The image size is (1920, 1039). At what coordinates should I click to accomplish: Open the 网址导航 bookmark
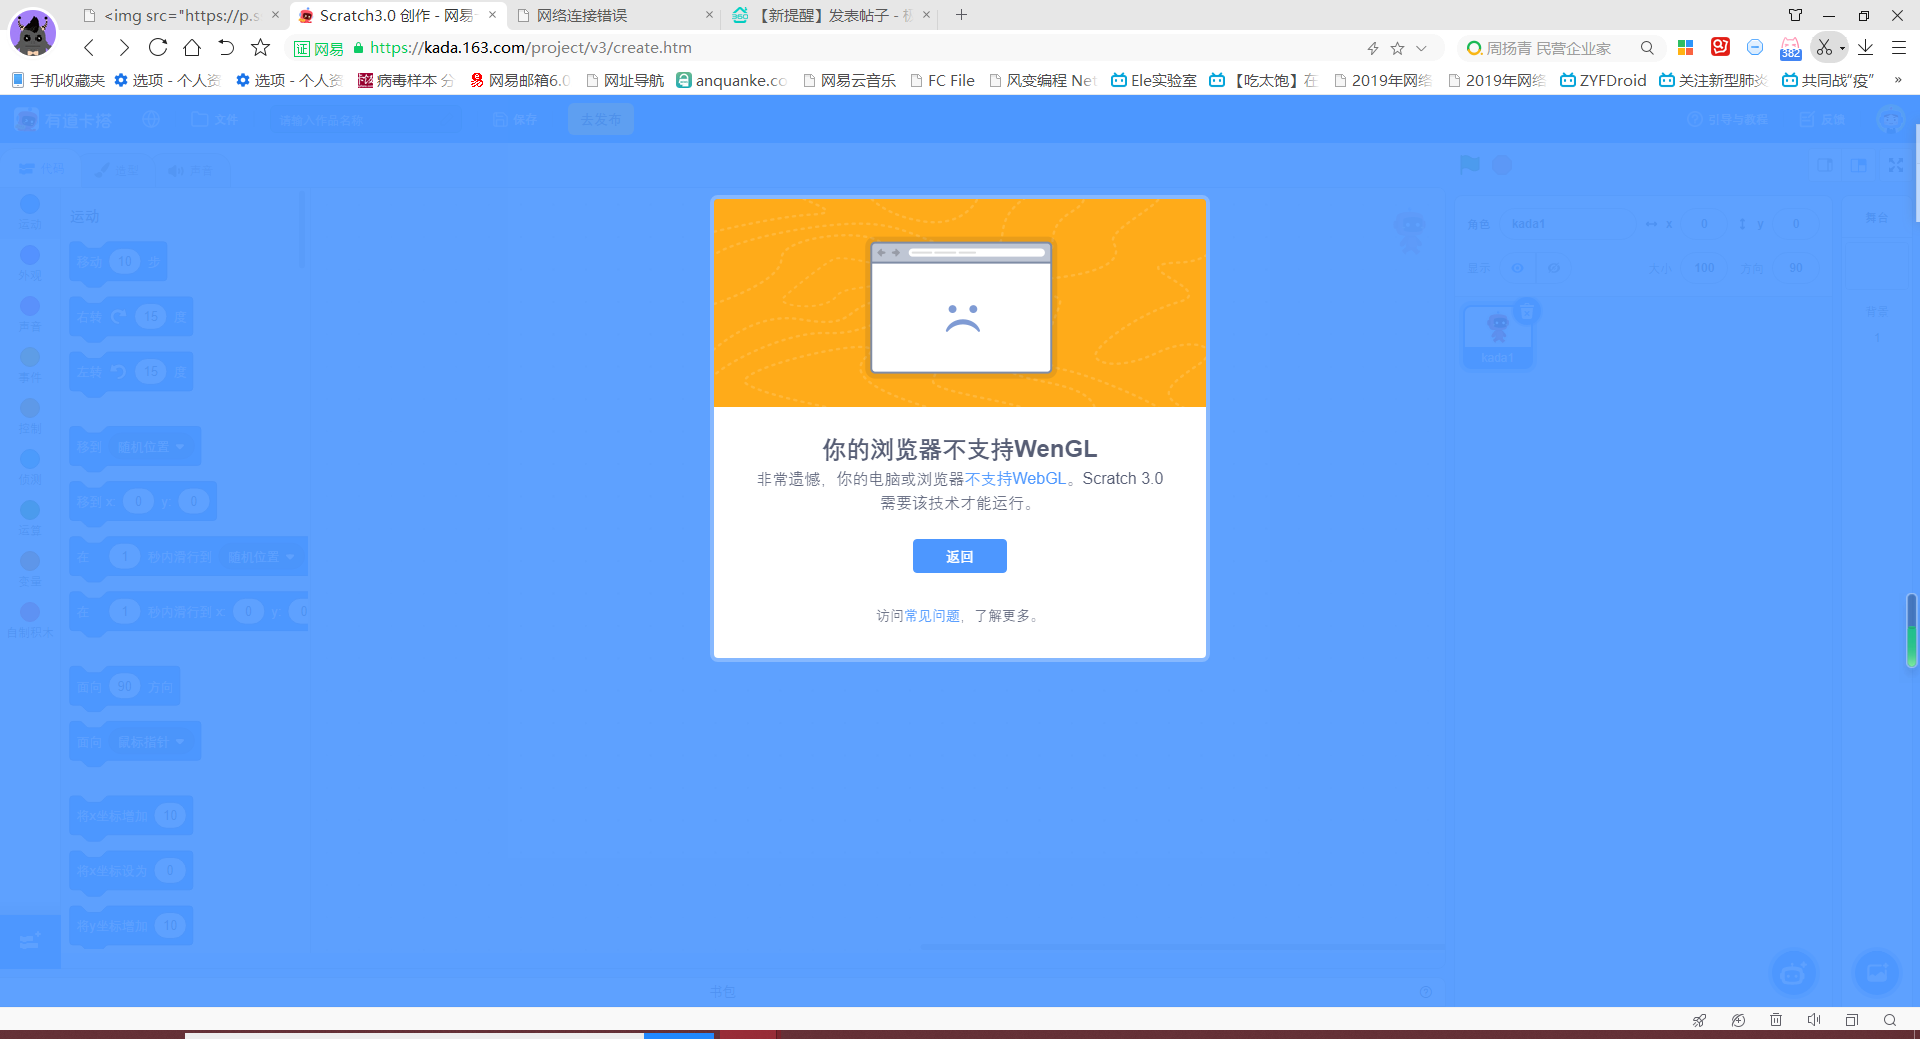pos(625,80)
